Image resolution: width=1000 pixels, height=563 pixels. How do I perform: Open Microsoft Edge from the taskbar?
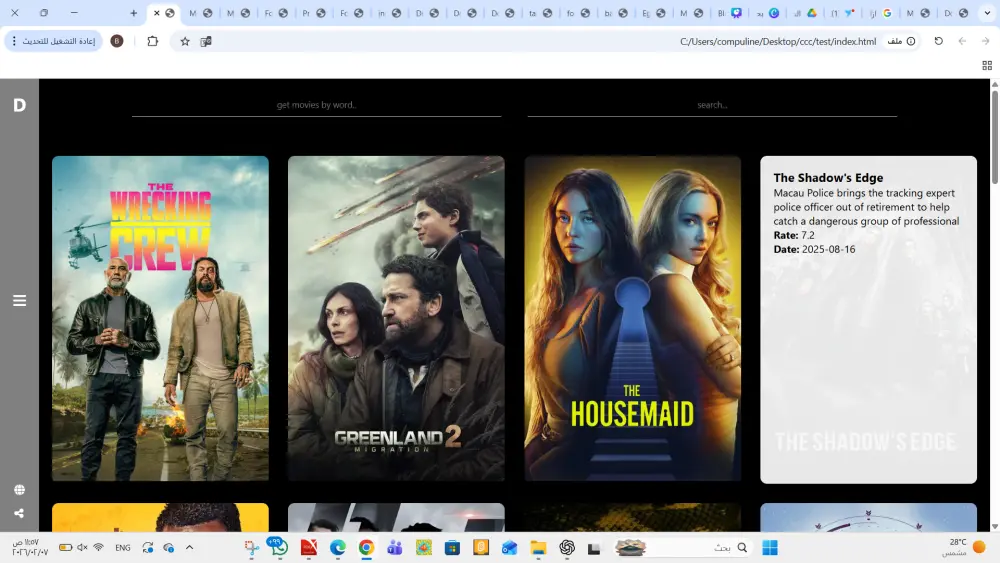[337, 548]
